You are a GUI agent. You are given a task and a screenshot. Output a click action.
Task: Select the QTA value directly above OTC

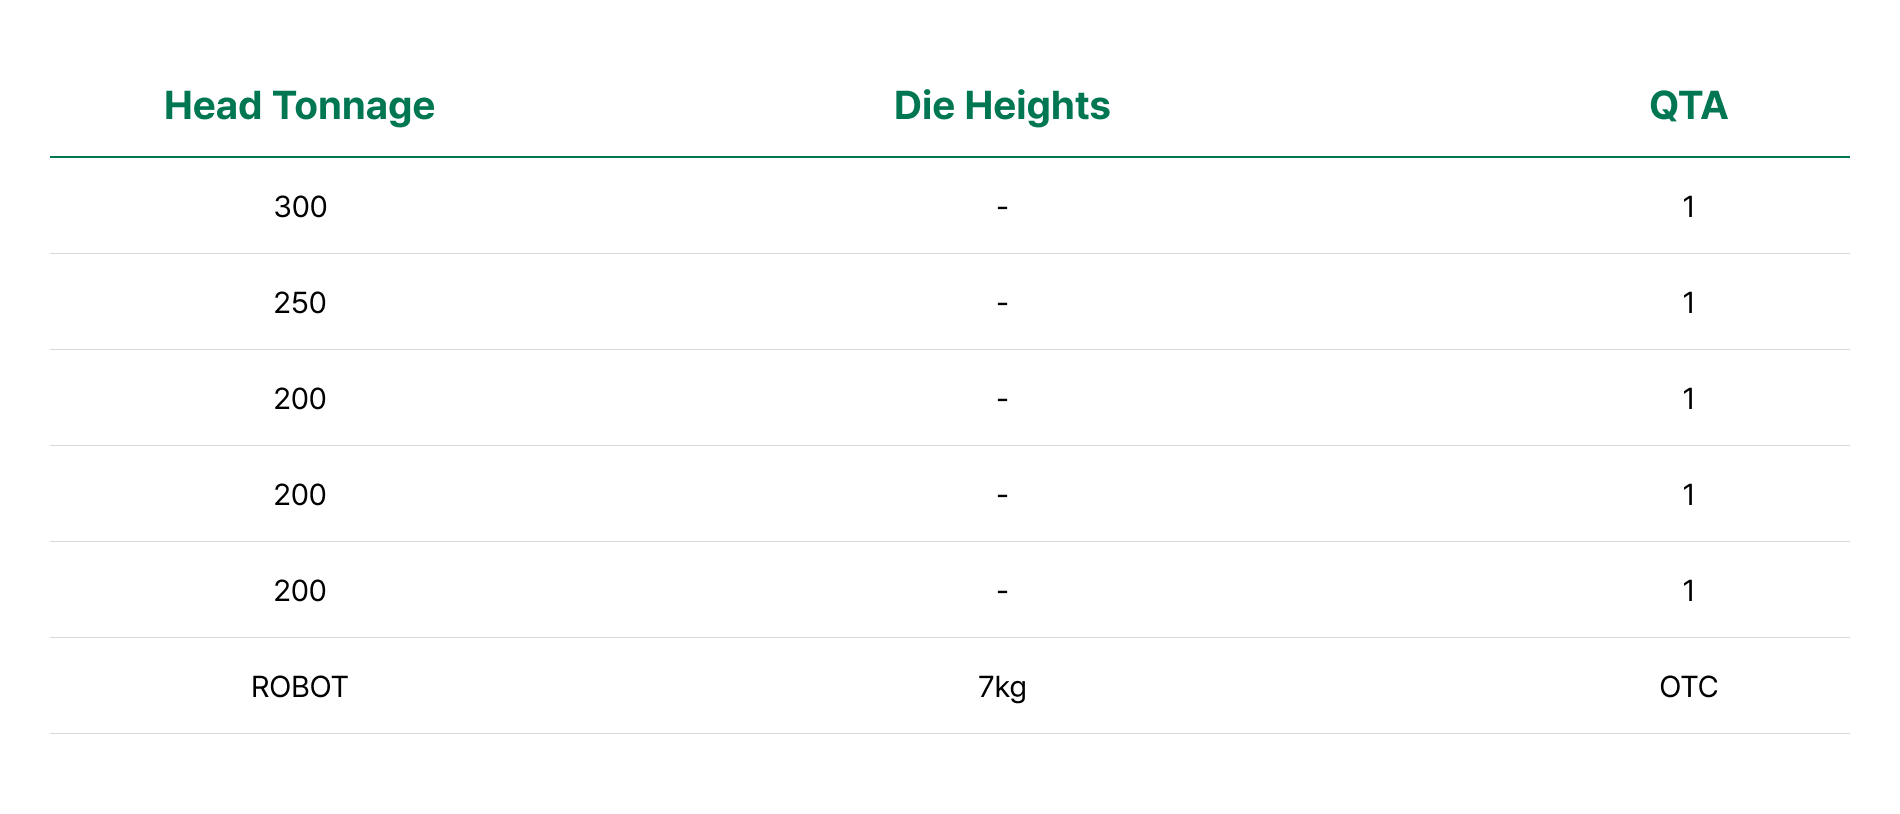pos(1688,591)
